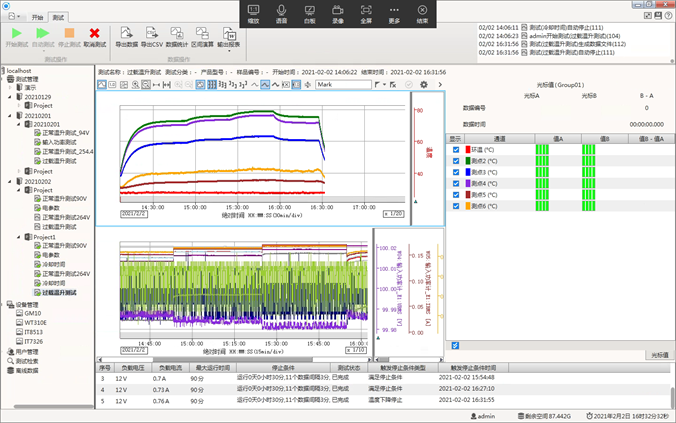This screenshot has height=423, width=676.
Task: Click the red 测点5 color swatch
Action: click(x=467, y=195)
